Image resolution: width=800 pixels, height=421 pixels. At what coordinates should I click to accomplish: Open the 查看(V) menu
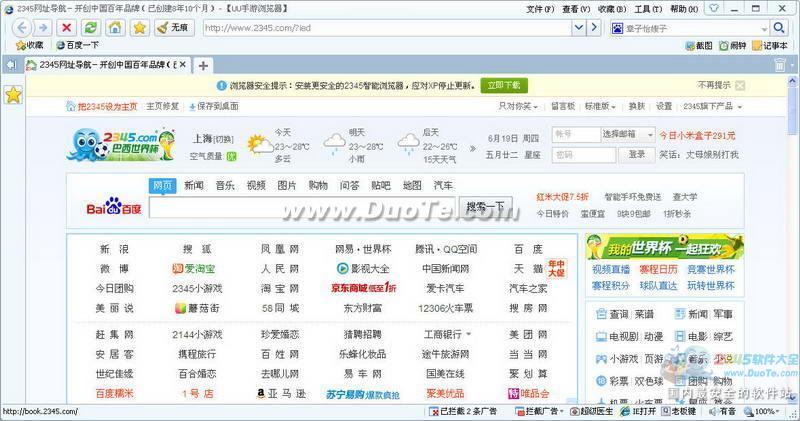(x=576, y=9)
